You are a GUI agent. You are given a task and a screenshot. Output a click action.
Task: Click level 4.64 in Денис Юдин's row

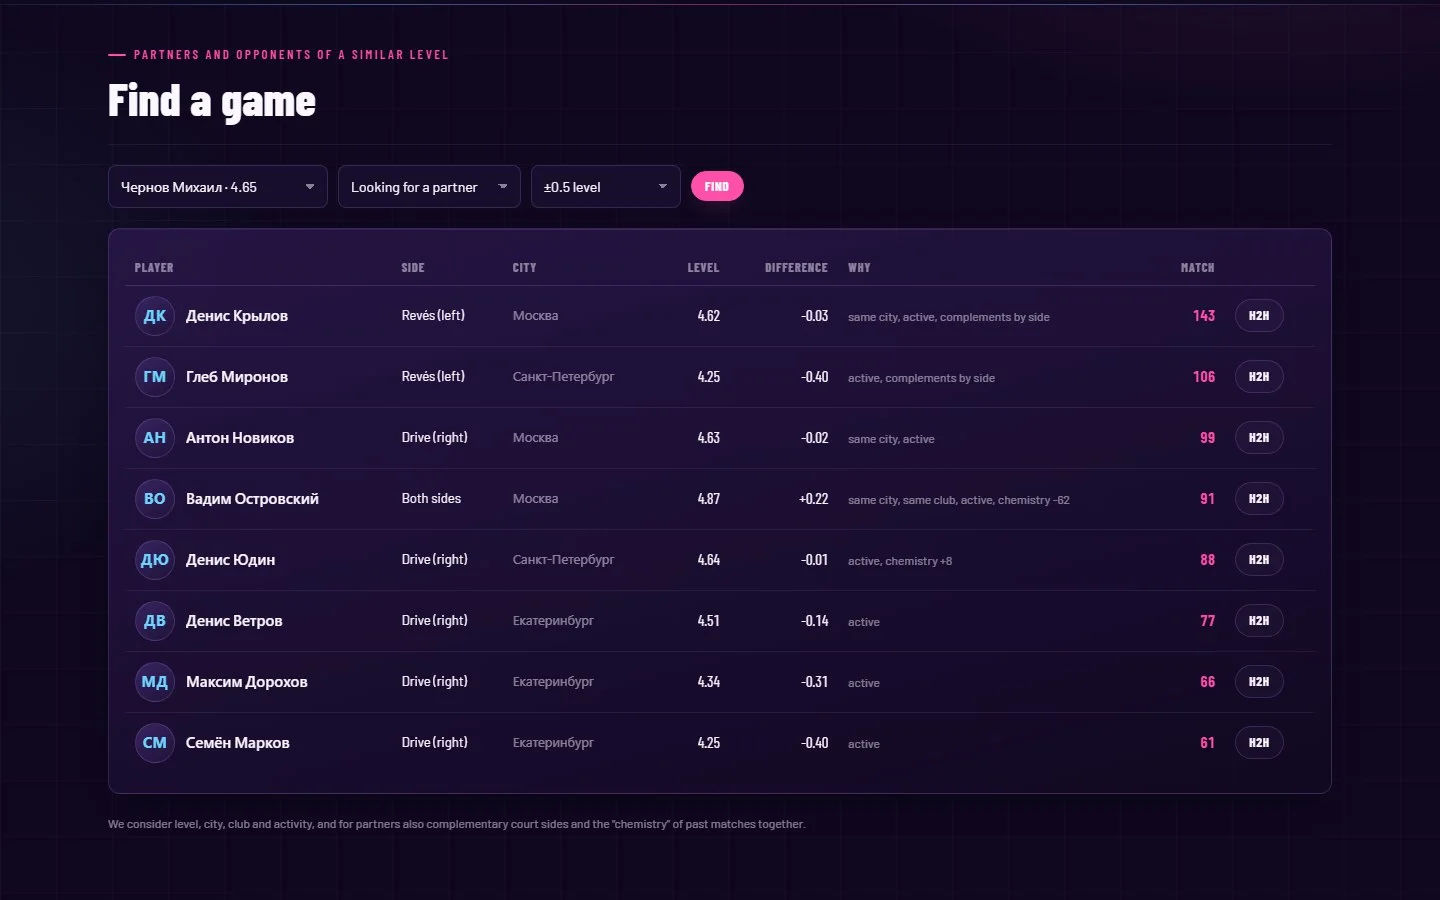click(x=709, y=560)
